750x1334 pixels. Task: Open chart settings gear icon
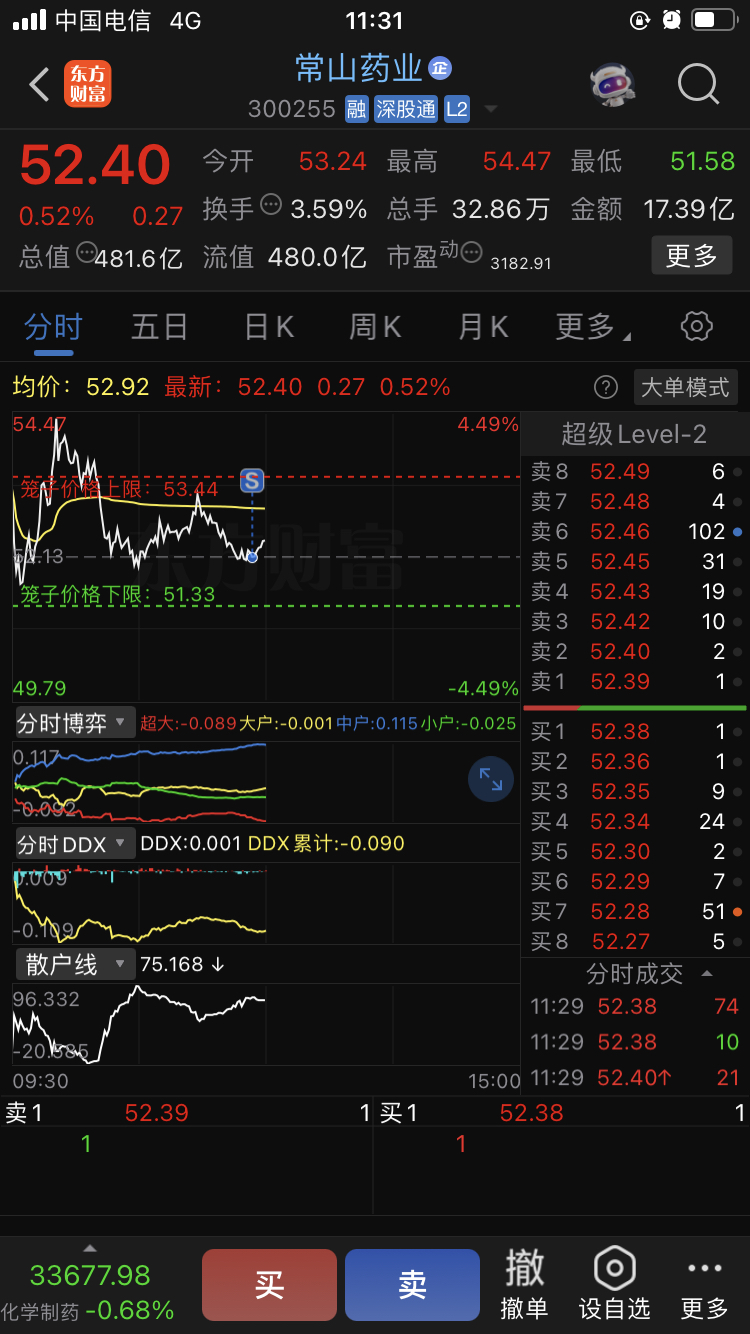(696, 326)
